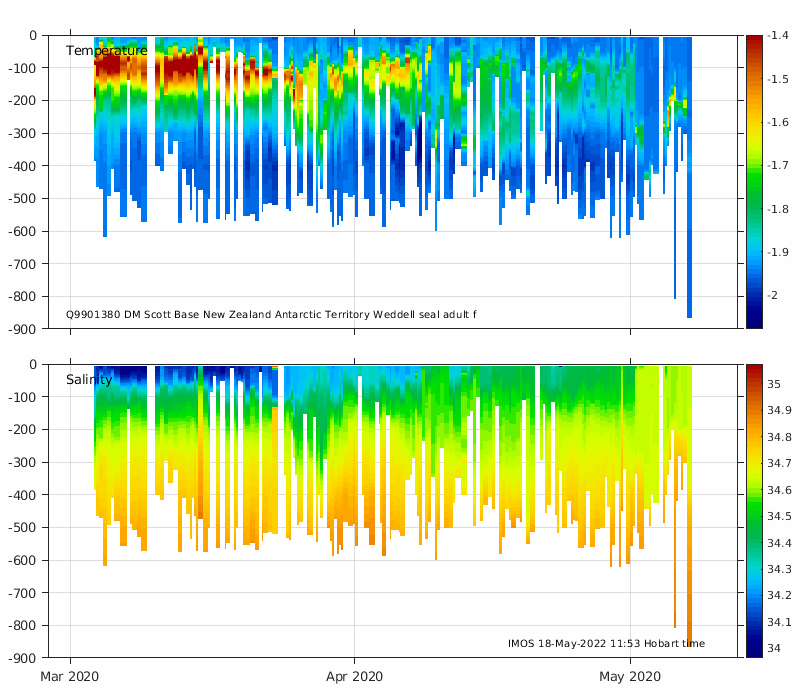Click the Q9901380 Weddell seal caption text

tap(271, 314)
